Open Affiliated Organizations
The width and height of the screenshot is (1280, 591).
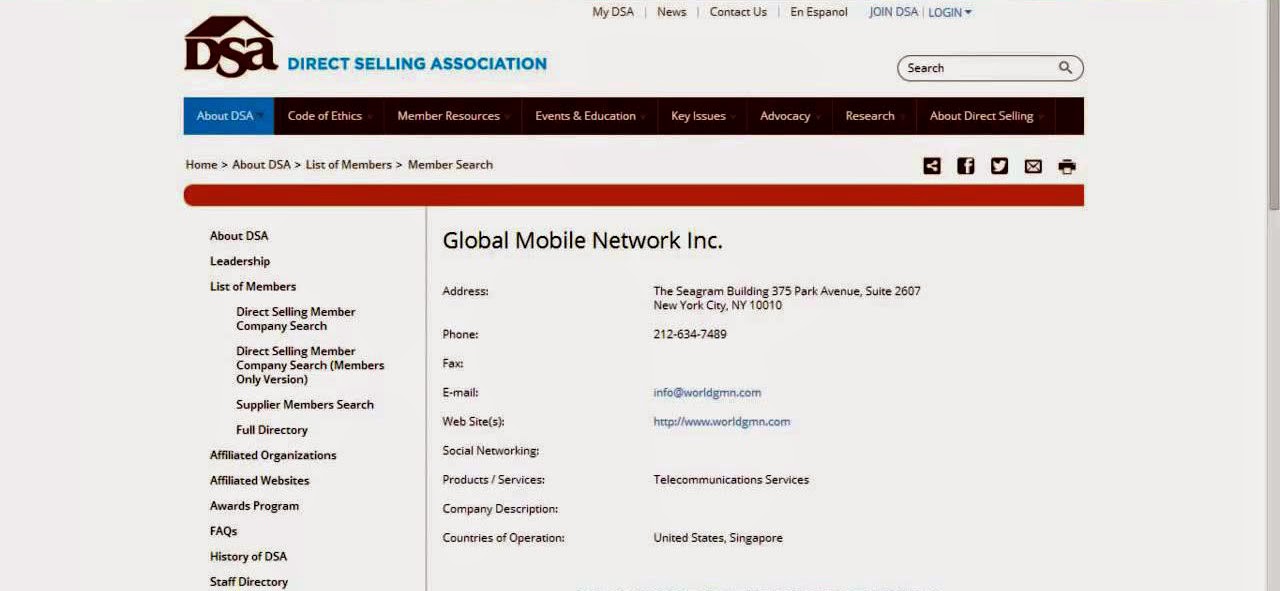[x=273, y=455]
